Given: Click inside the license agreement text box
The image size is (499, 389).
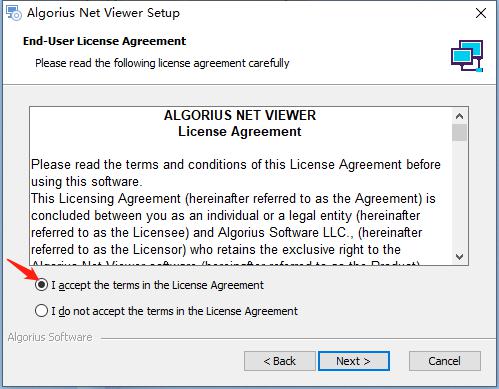Looking at the screenshot, I should pyautogui.click(x=241, y=186).
